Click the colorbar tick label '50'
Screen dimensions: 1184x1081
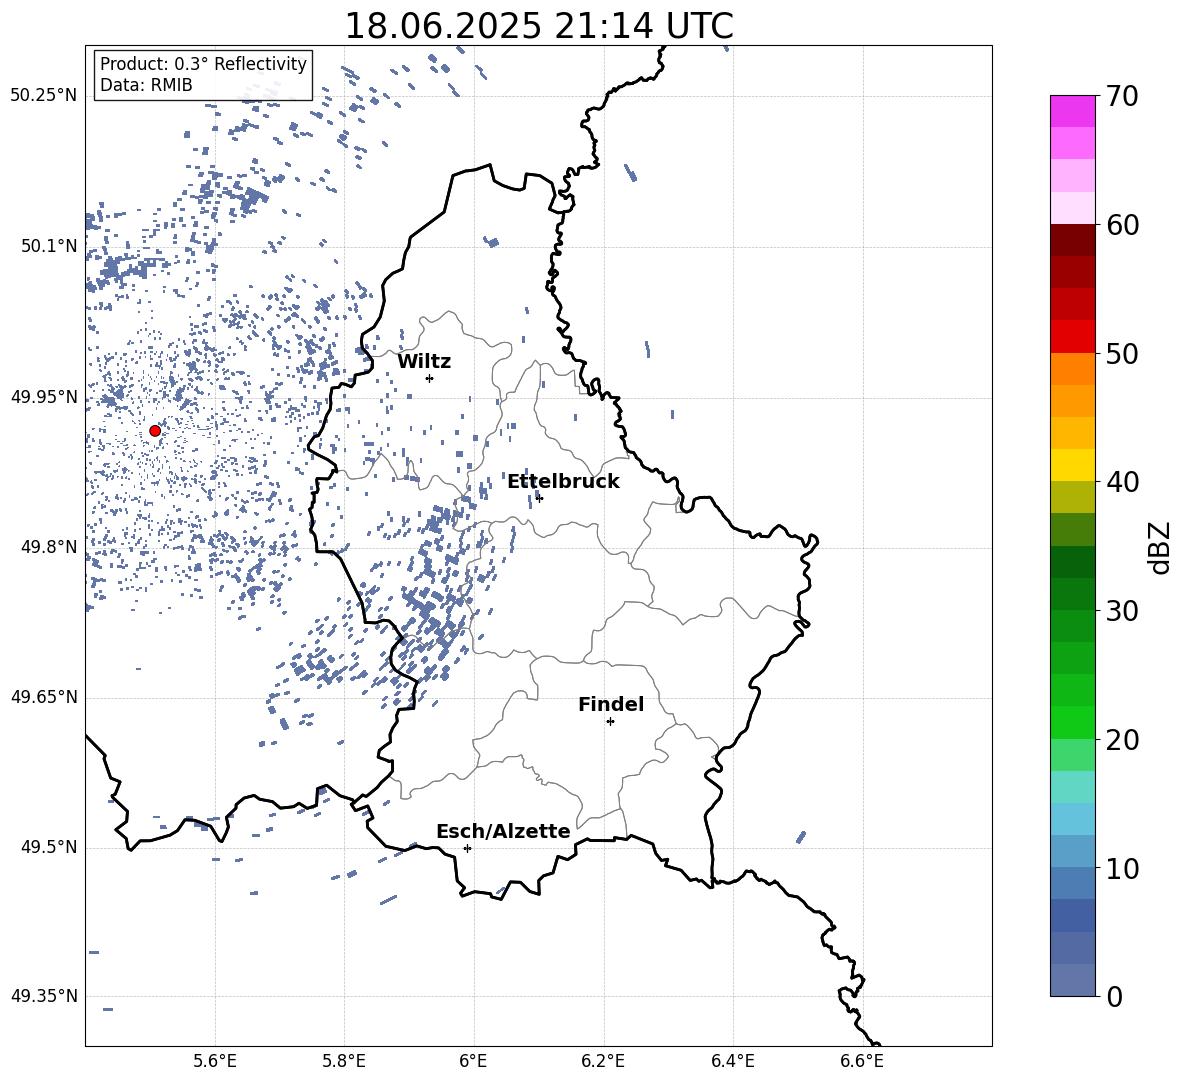pyautogui.click(x=1123, y=353)
